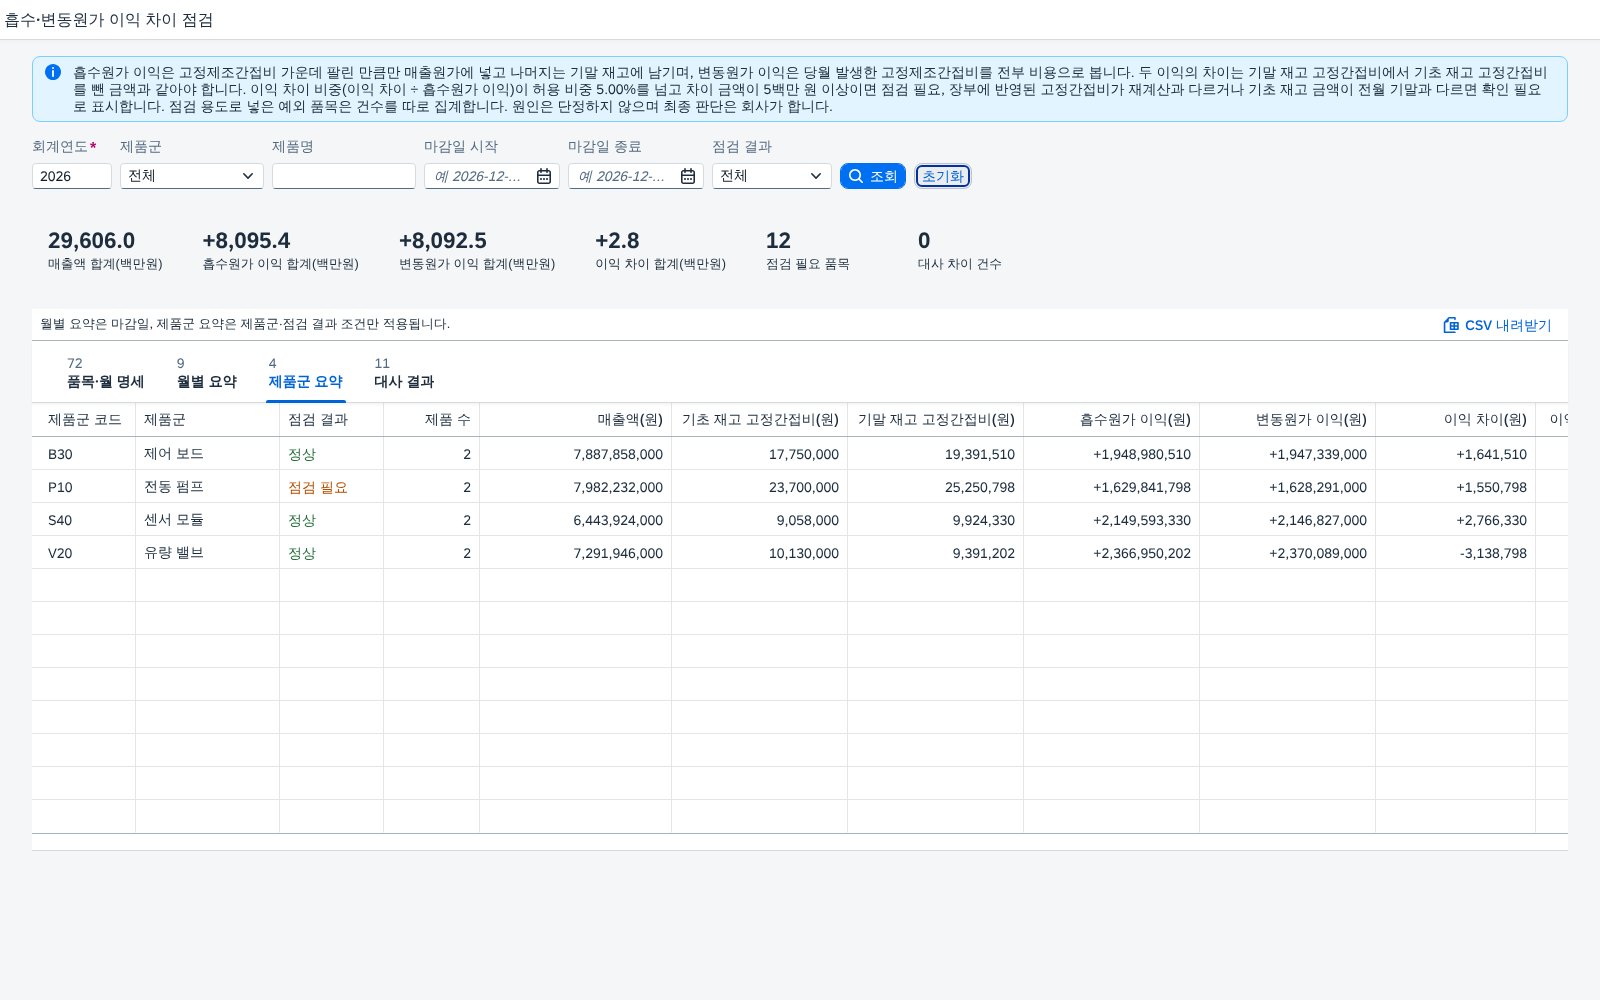The height and width of the screenshot is (1000, 1600).
Task: Select the V20 product group code cell
Action: pyautogui.click(x=84, y=553)
